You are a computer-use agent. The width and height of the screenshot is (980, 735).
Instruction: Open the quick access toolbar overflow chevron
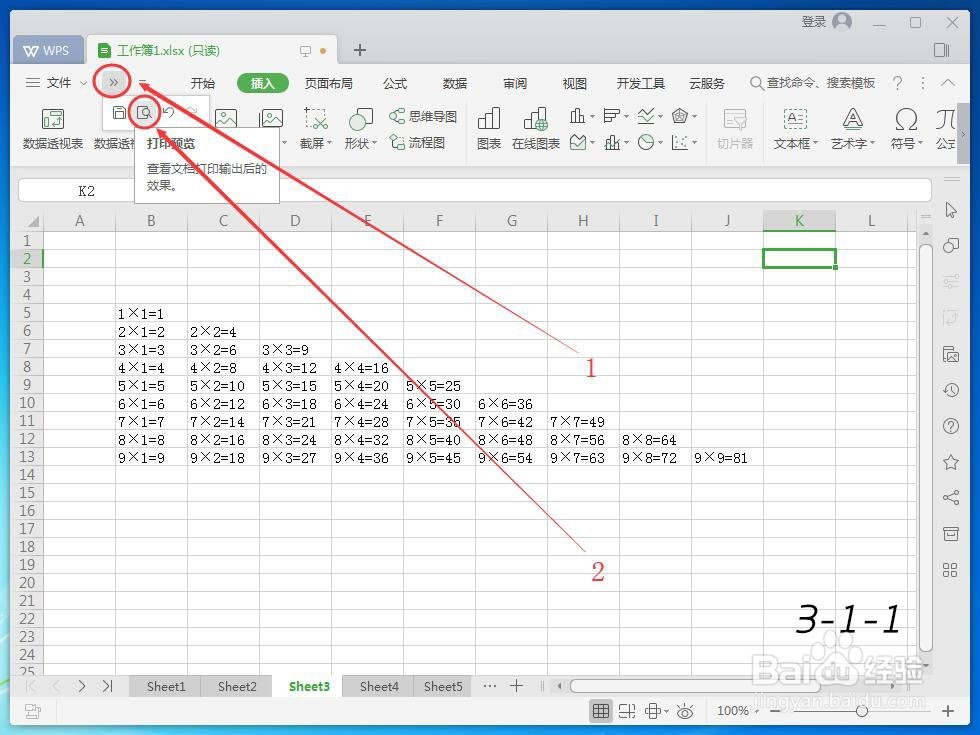tap(112, 82)
